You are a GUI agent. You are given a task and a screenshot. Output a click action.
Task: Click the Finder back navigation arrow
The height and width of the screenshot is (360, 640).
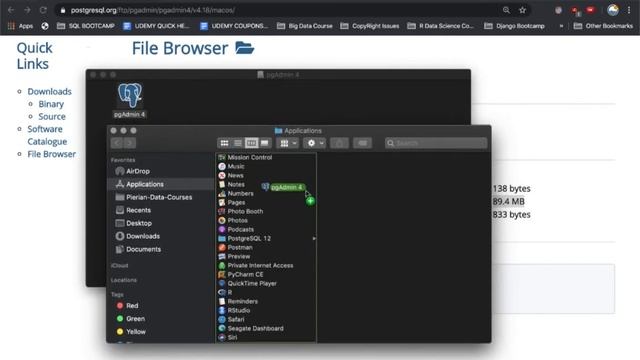pos(117,143)
